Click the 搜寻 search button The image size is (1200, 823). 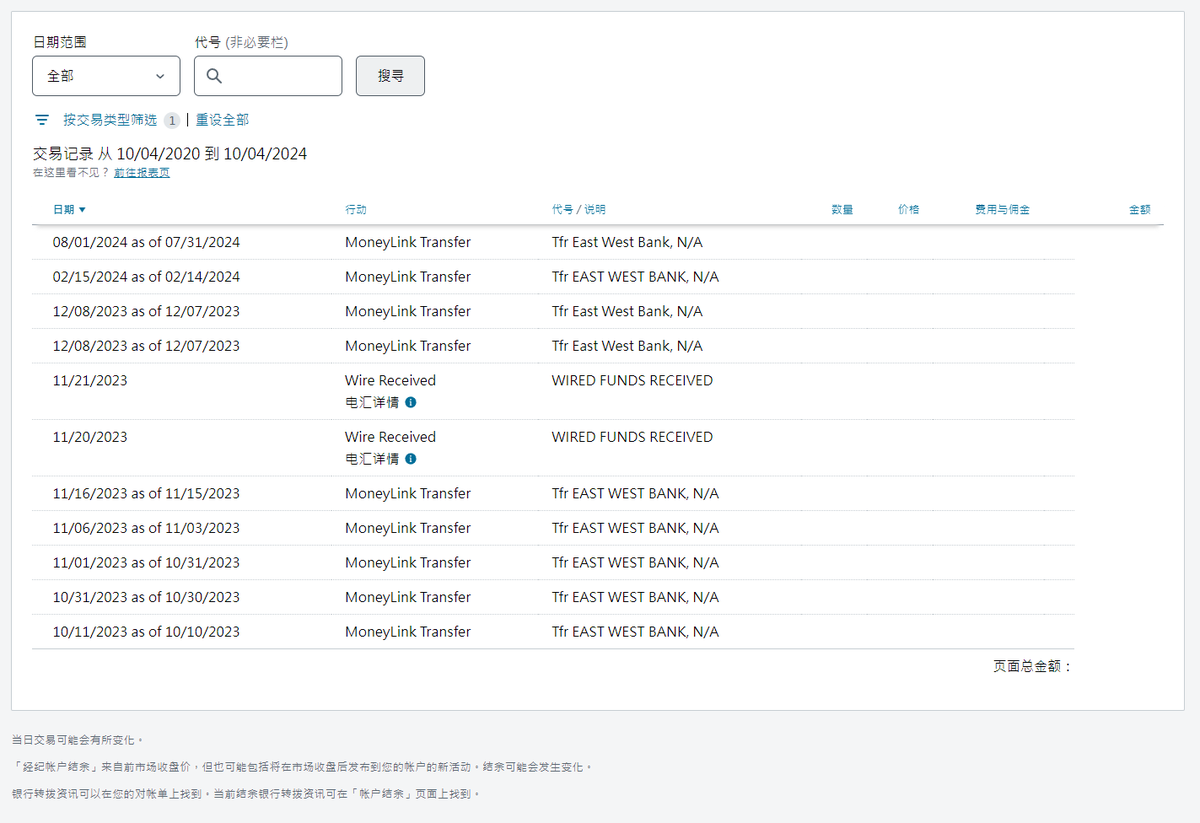[x=390, y=76]
